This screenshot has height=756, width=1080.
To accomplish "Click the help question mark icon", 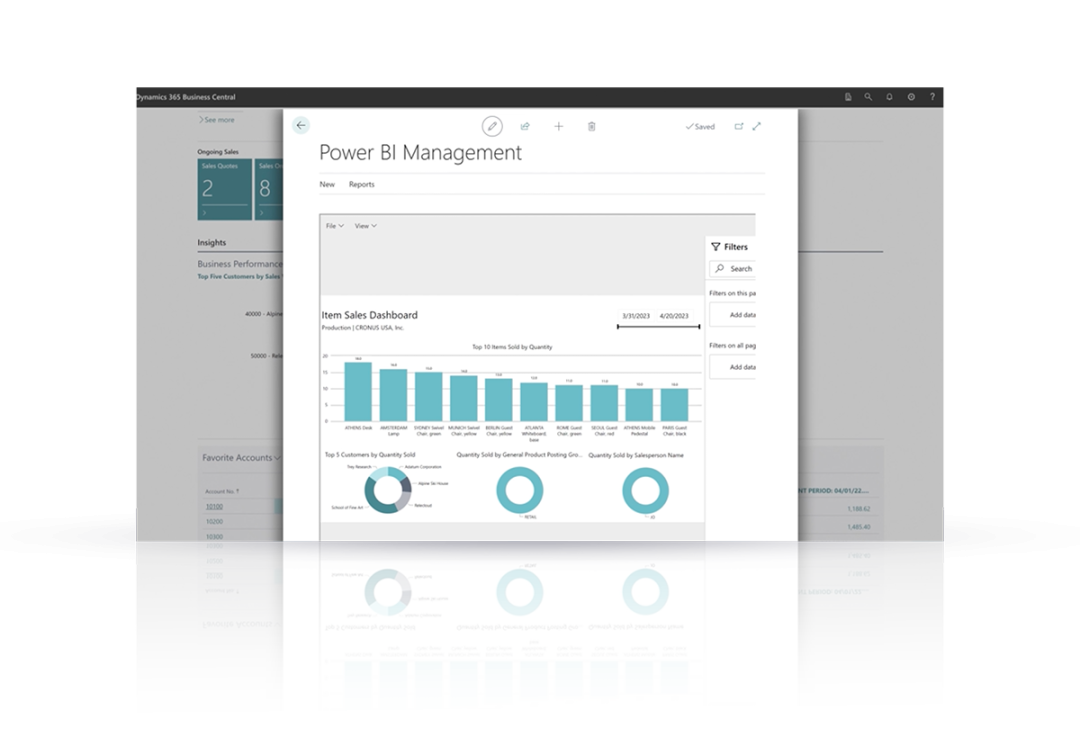I will click(x=933, y=97).
